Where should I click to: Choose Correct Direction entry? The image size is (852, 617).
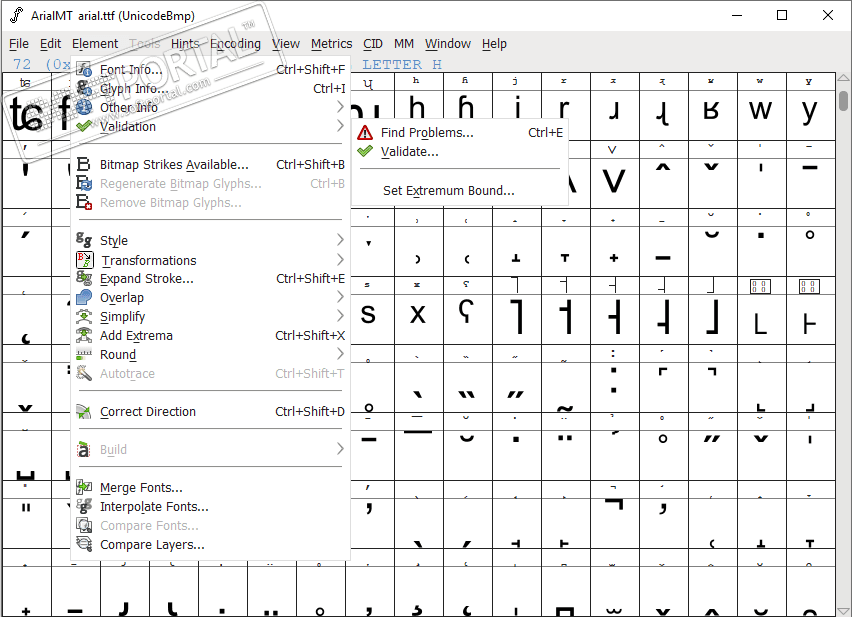click(211, 412)
